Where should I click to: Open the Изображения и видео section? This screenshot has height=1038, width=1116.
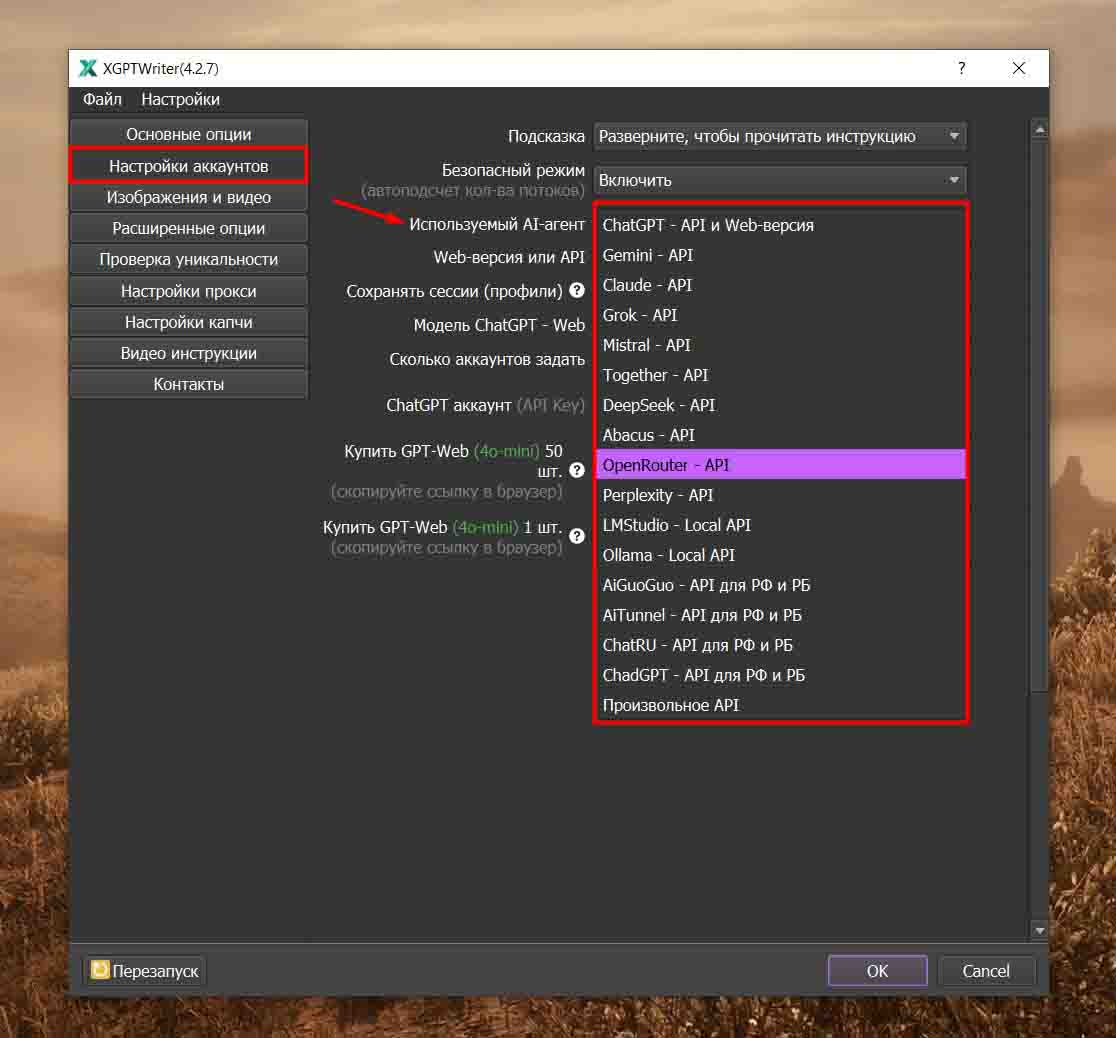188,197
